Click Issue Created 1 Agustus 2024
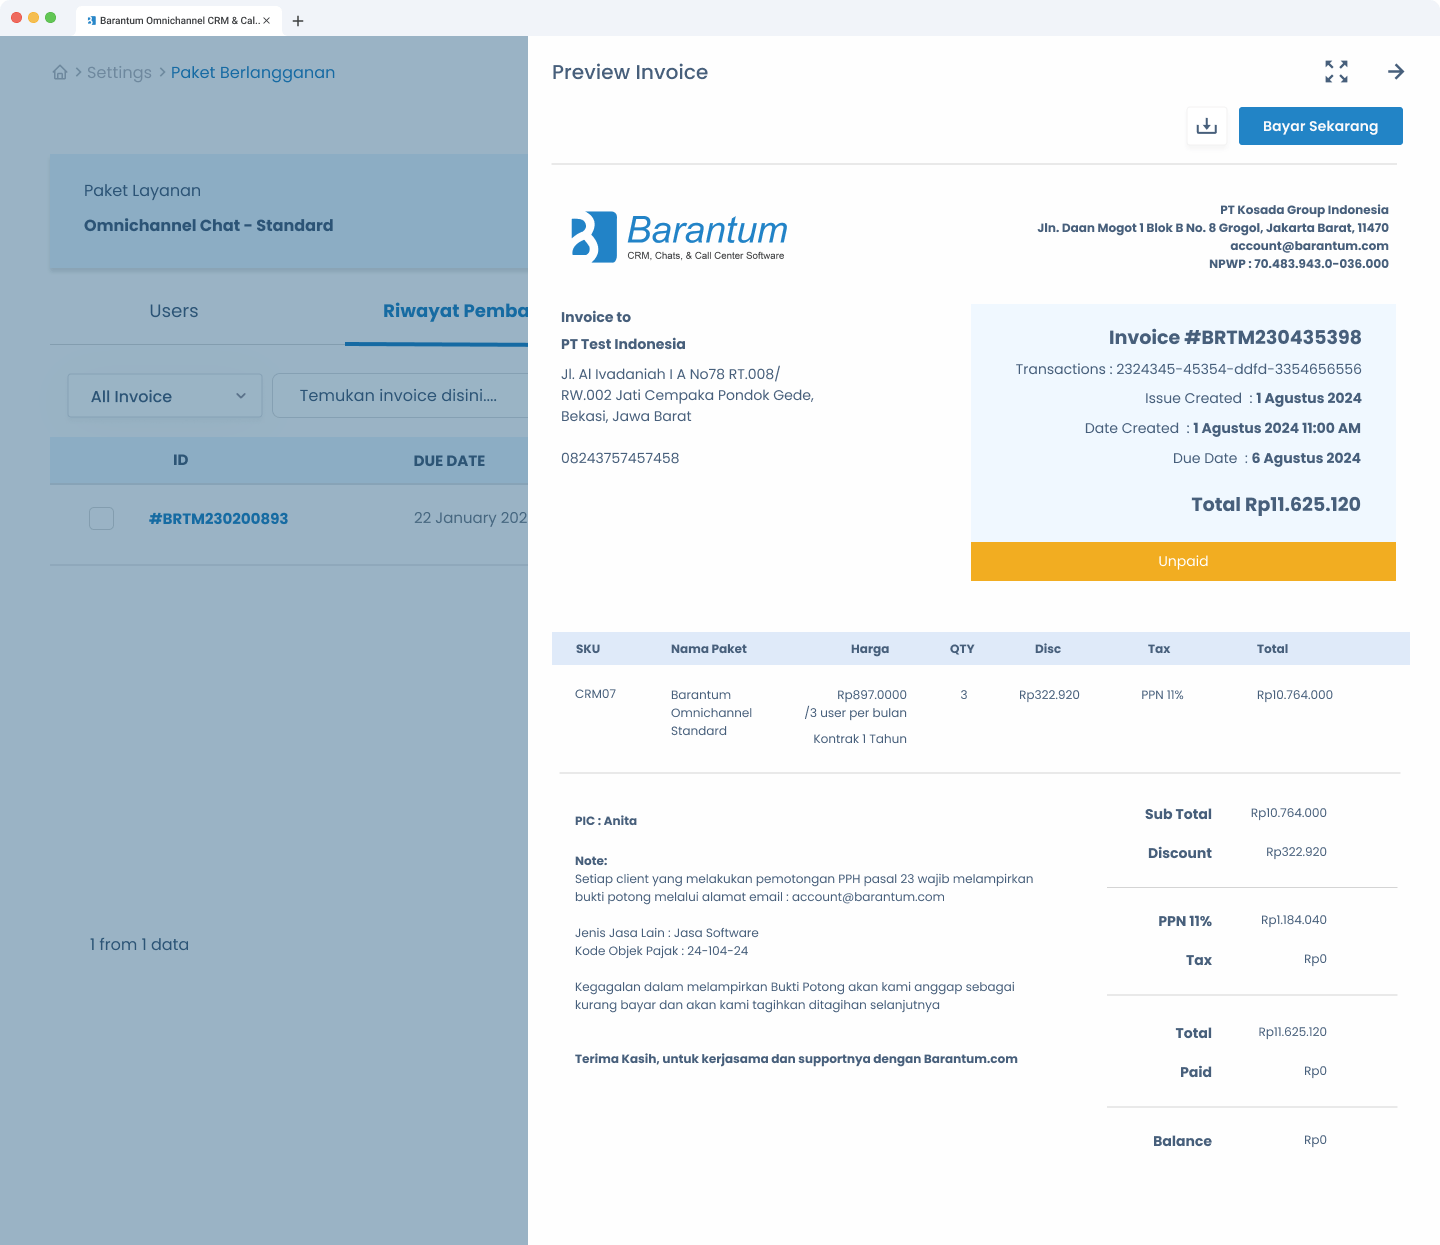Screen dimensions: 1440x1245 click(1253, 398)
